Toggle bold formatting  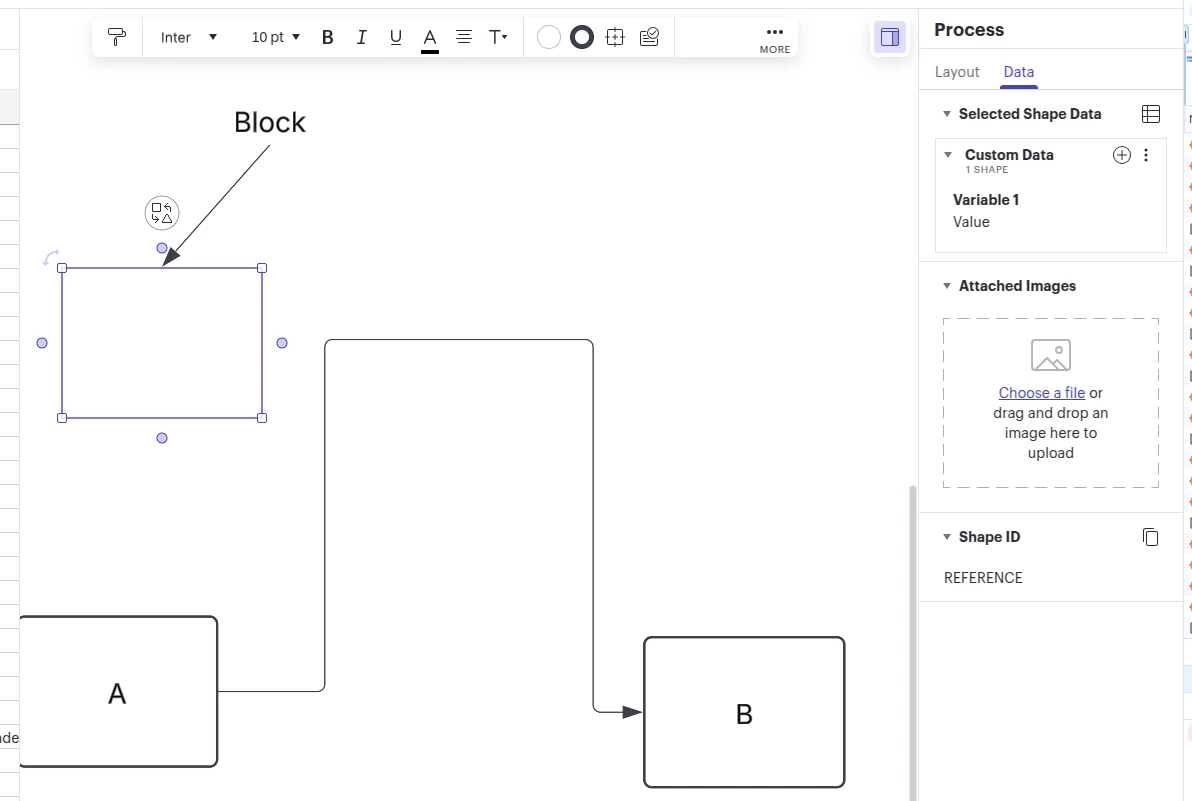click(x=328, y=37)
